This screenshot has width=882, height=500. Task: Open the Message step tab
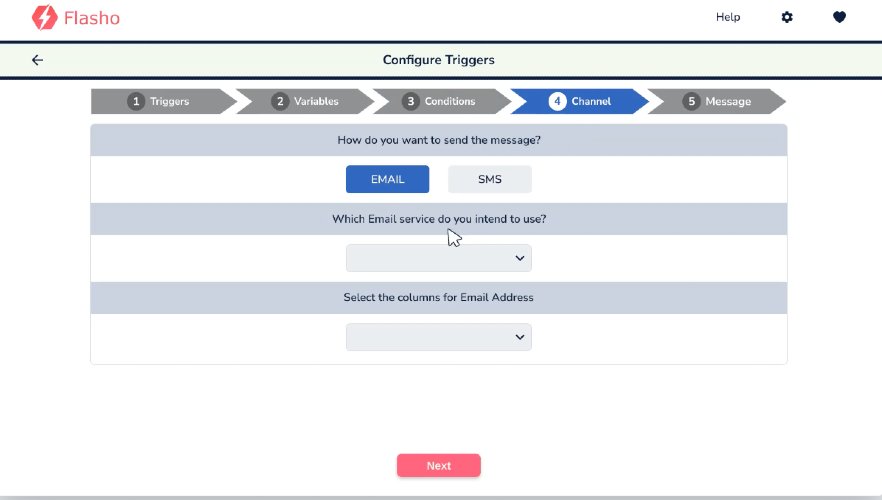click(x=717, y=101)
